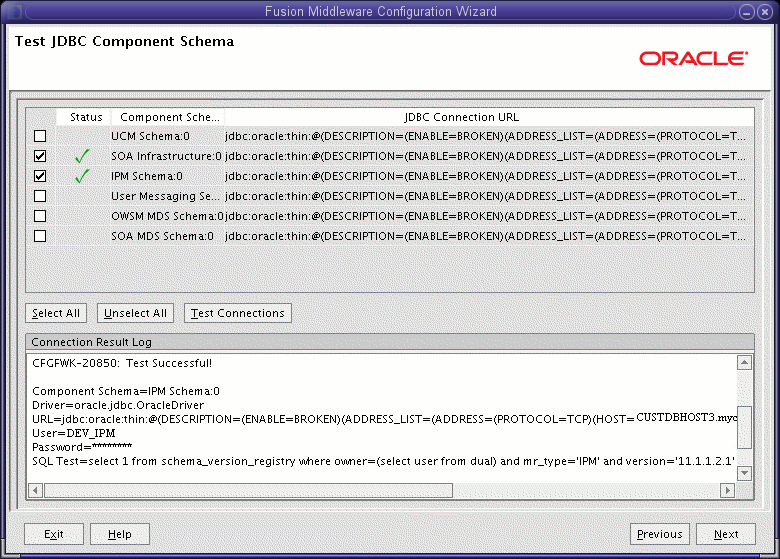Uncheck the IPM Schema:0 checkbox
The image size is (780, 559).
pyautogui.click(x=40, y=176)
